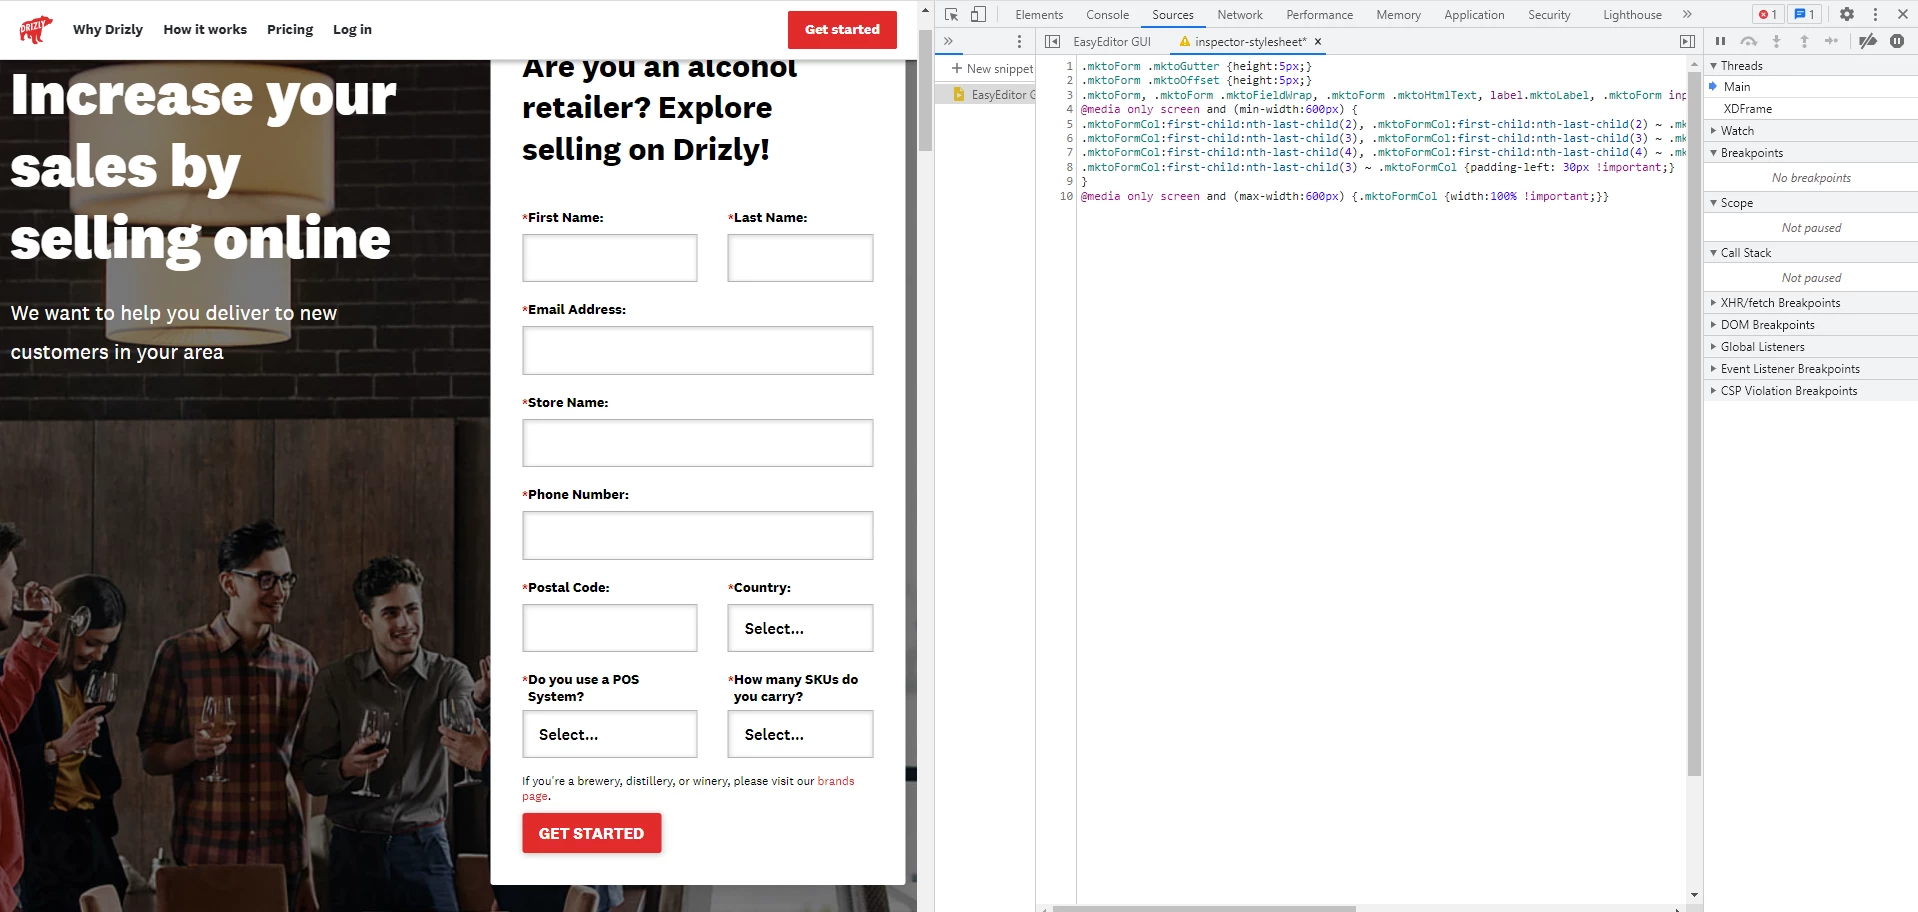Click step into next function call
Viewport: 1918px width, 912px height.
pyautogui.click(x=1776, y=41)
